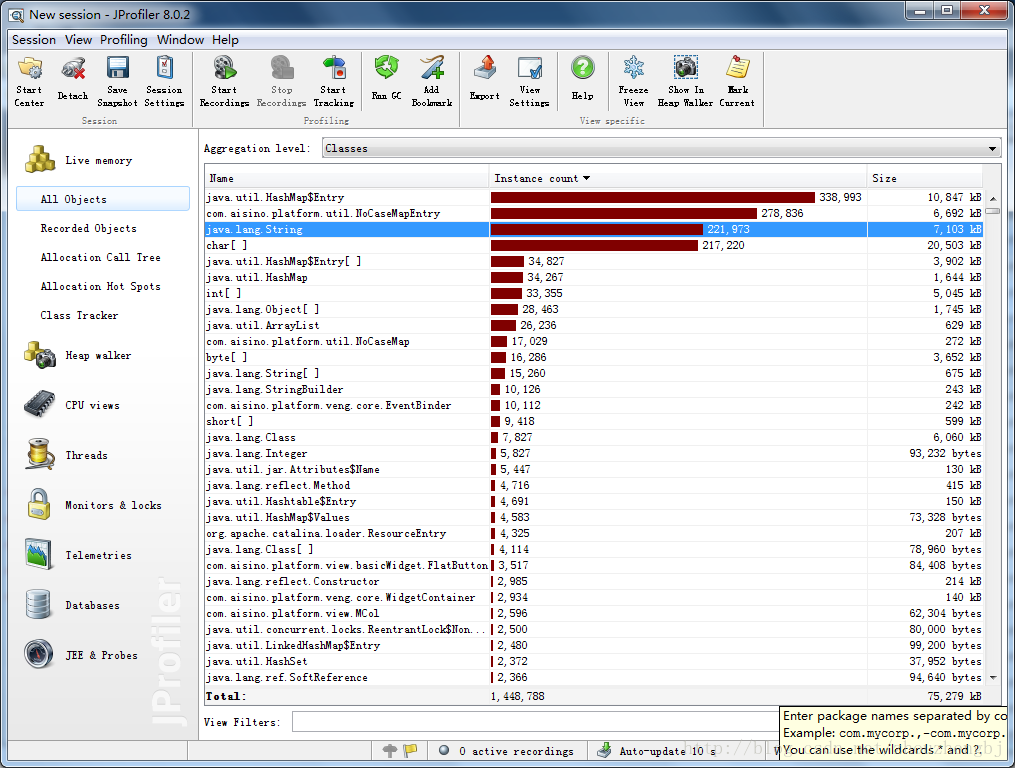Click the active recordings indicator

click(506, 751)
